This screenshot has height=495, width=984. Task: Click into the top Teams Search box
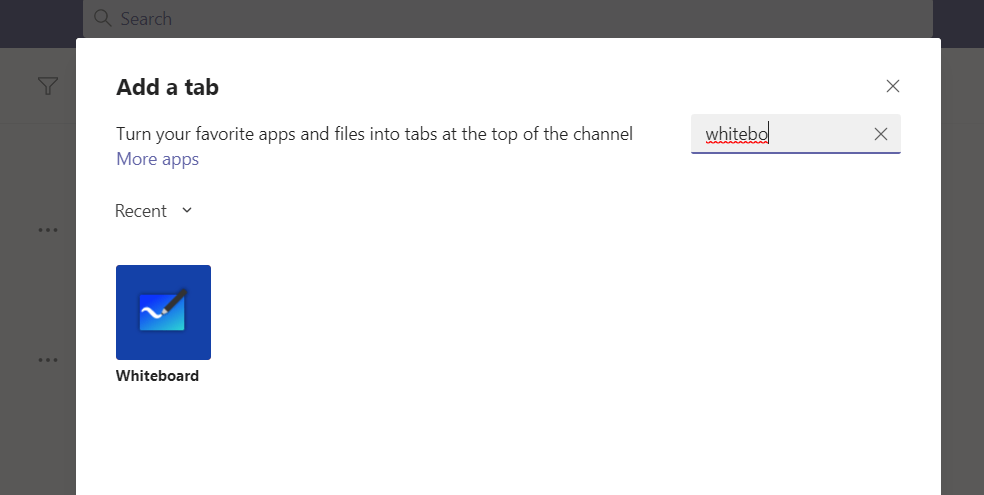(x=500, y=18)
